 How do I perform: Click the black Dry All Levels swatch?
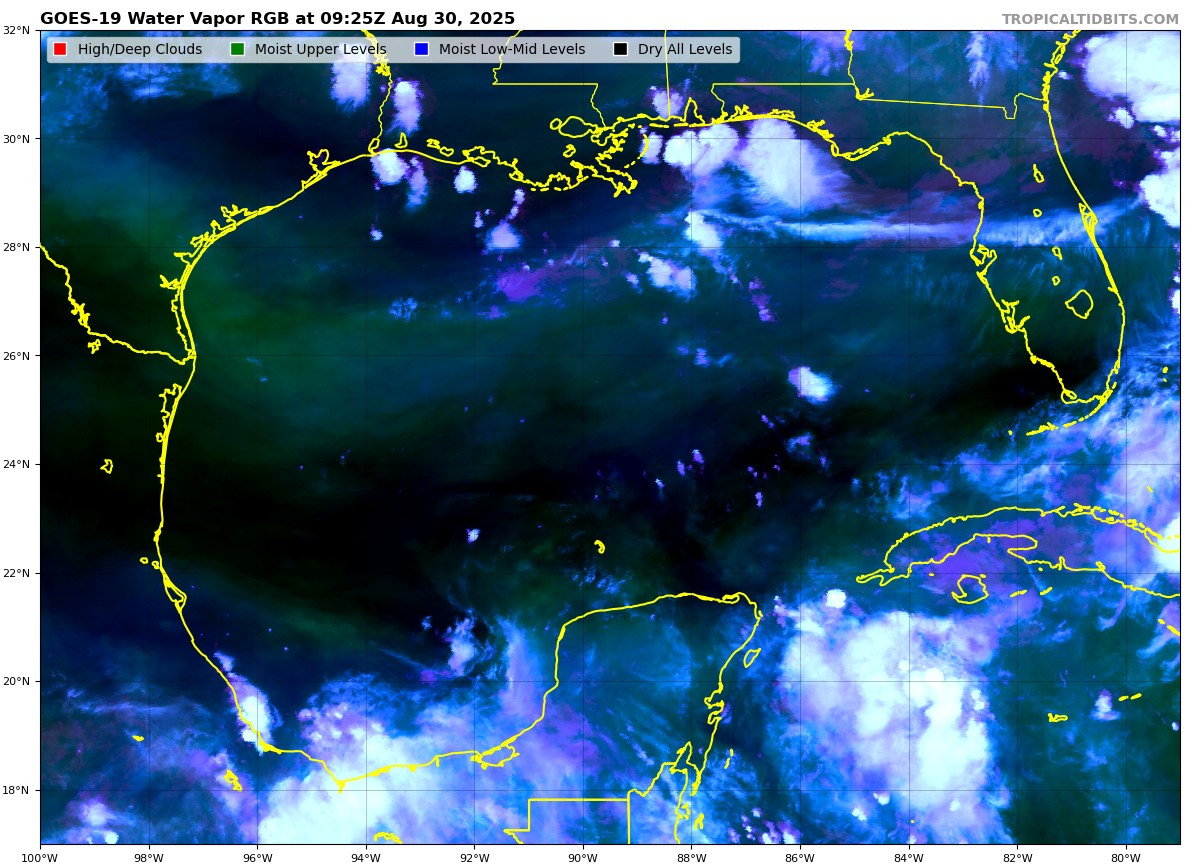pyautogui.click(x=620, y=49)
